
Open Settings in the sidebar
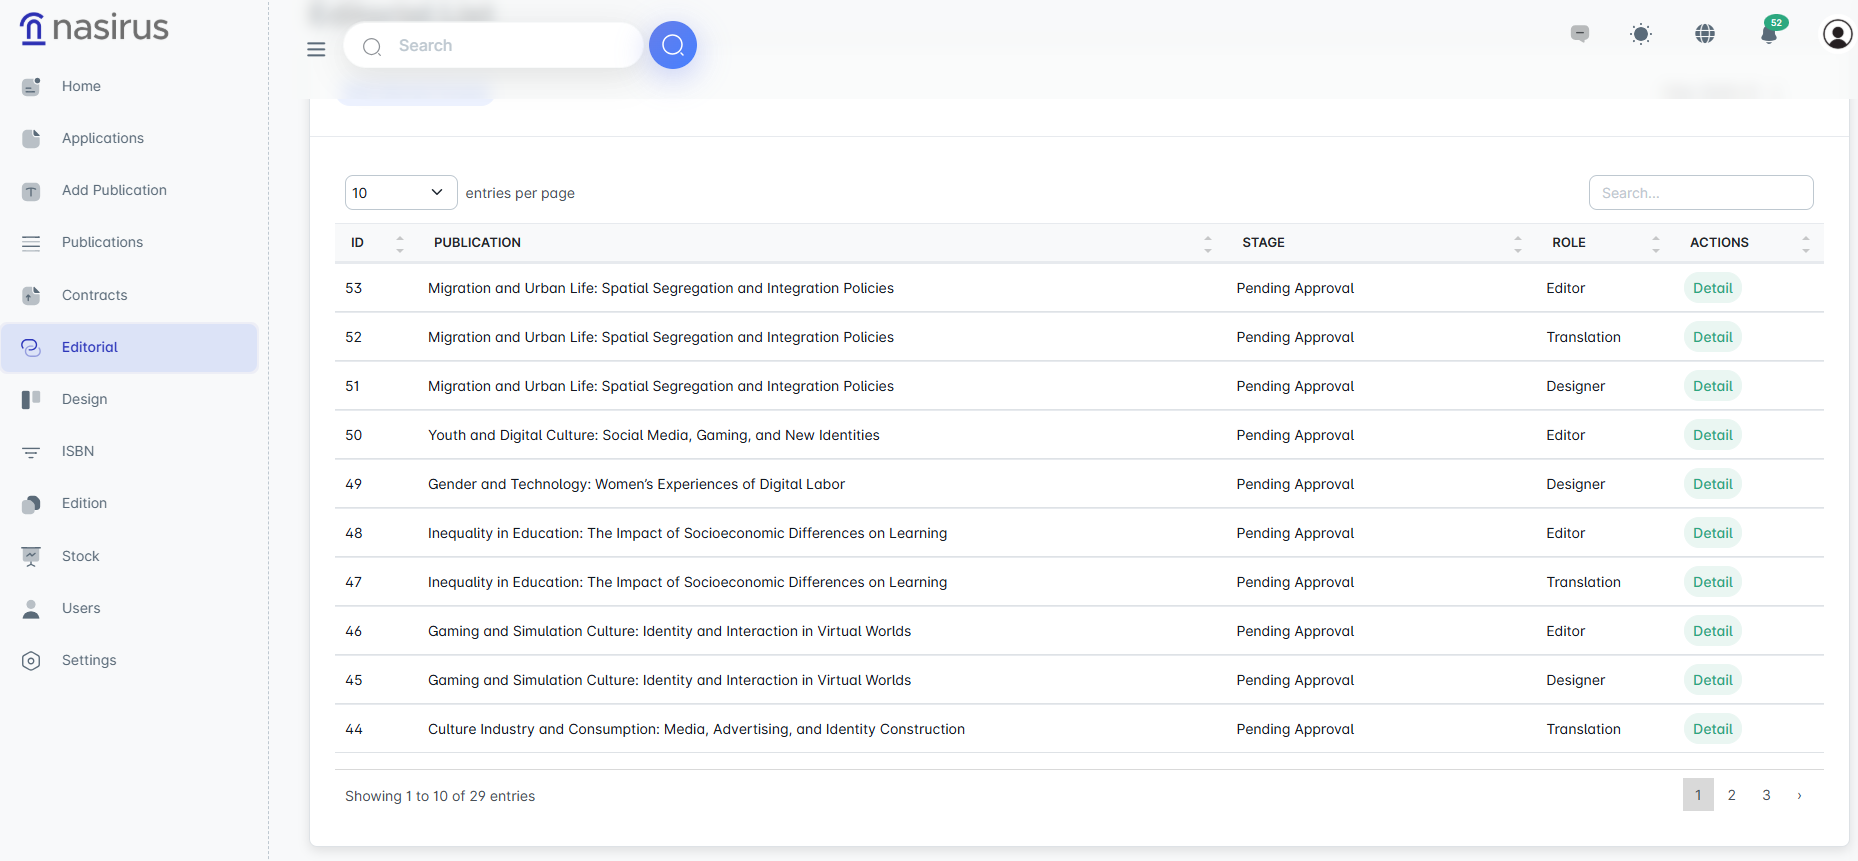(89, 661)
